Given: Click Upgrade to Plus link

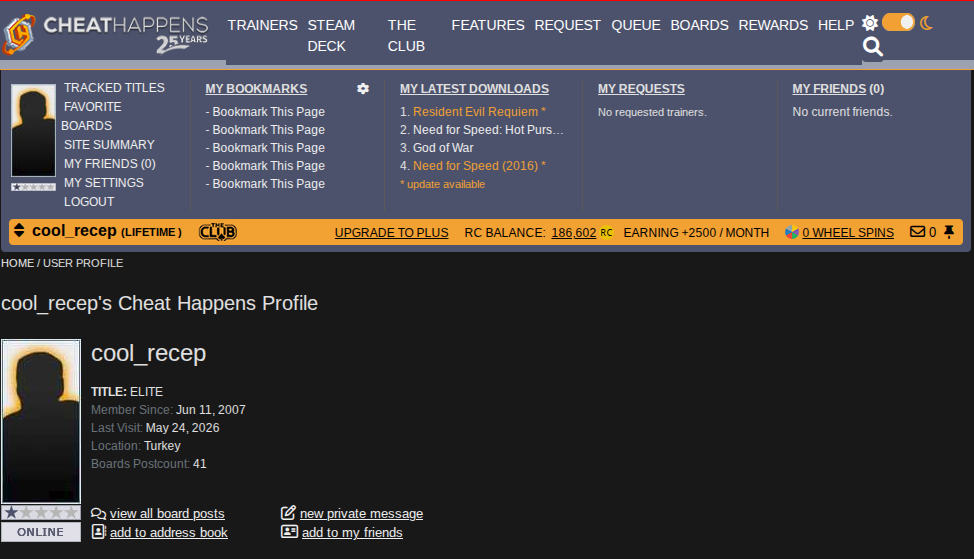Looking at the screenshot, I should (391, 233).
